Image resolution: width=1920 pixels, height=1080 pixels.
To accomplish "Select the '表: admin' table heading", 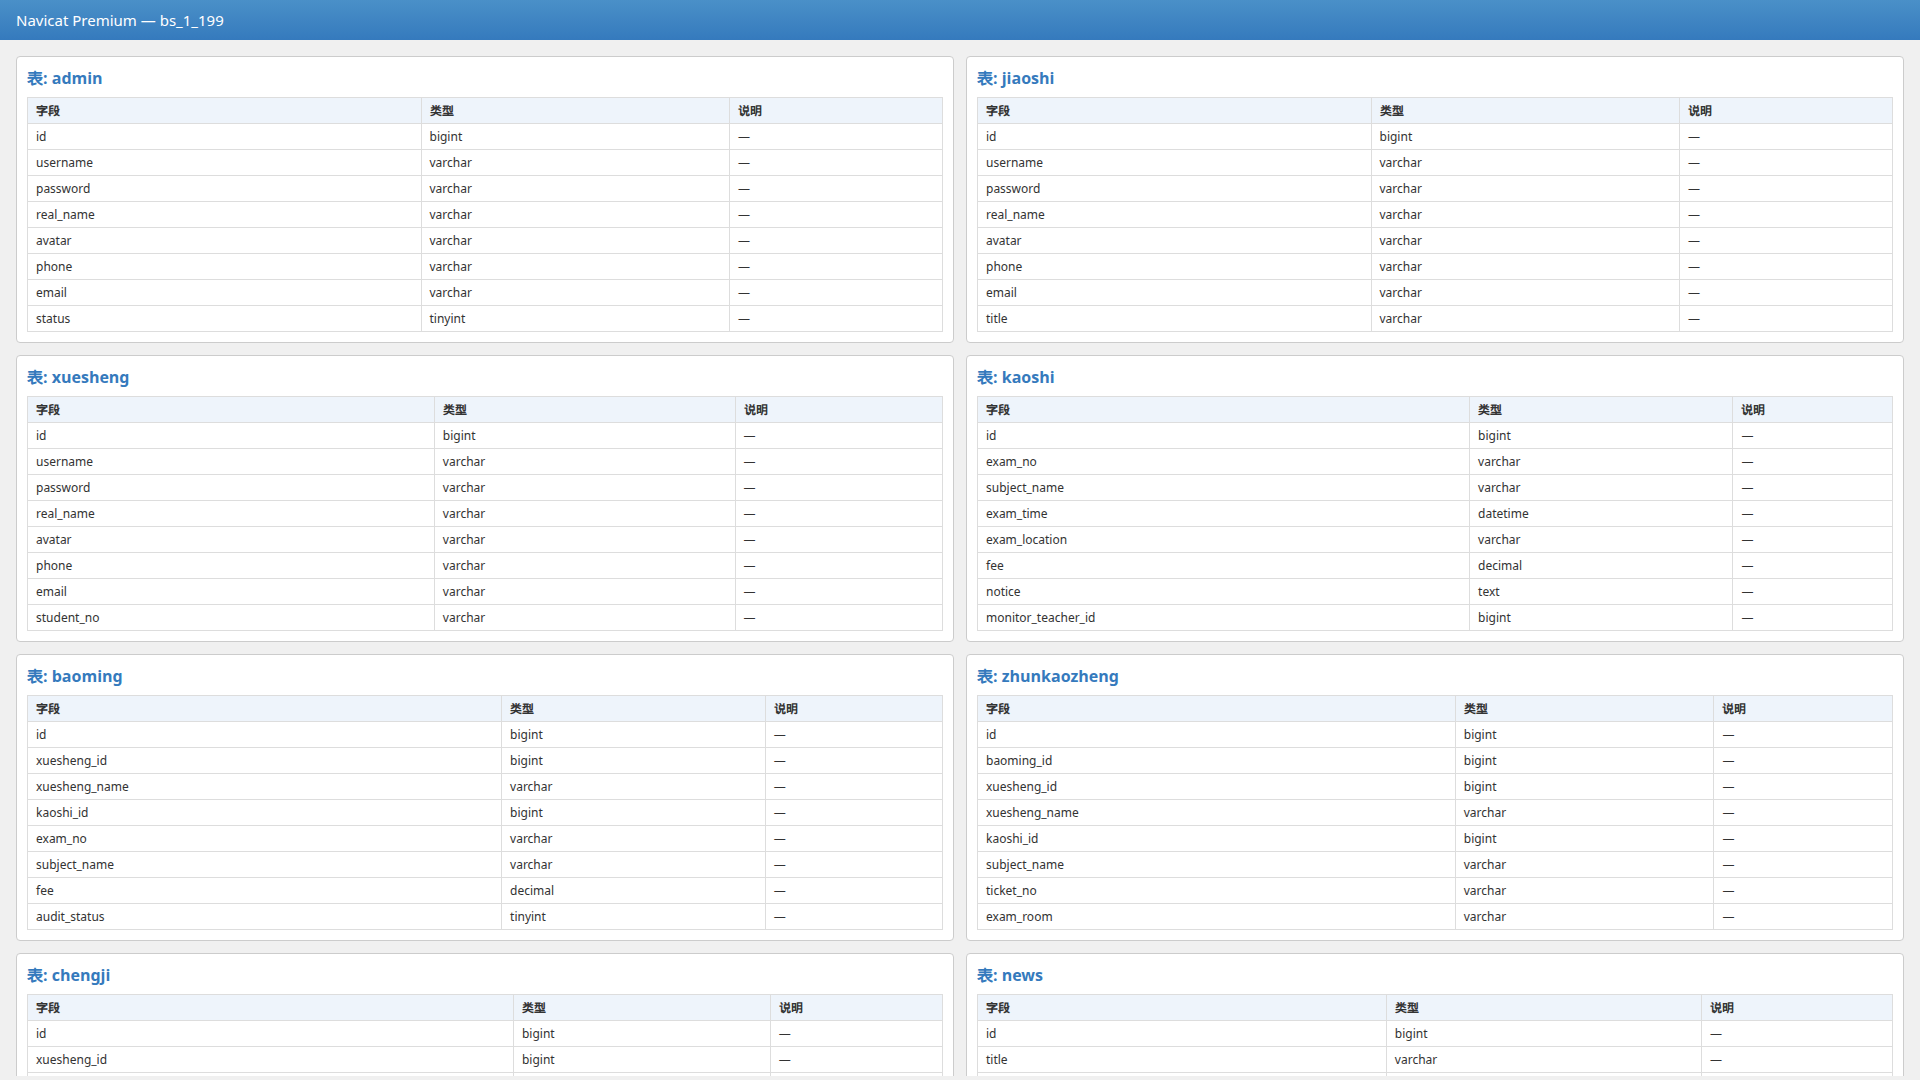I will click(64, 78).
